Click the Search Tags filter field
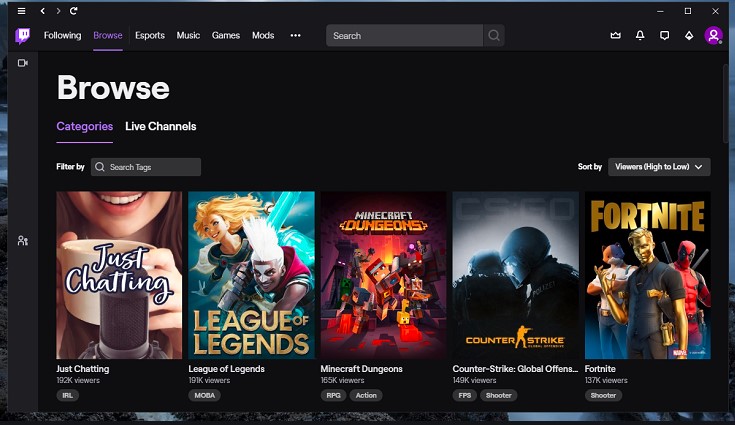The image size is (735, 425). pos(146,167)
